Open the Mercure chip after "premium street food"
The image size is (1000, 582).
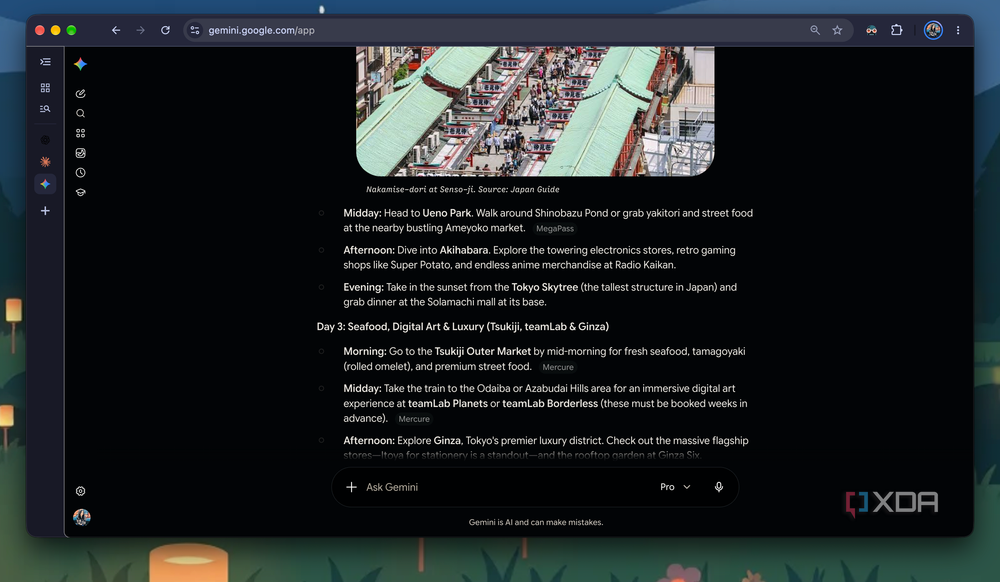click(x=558, y=367)
